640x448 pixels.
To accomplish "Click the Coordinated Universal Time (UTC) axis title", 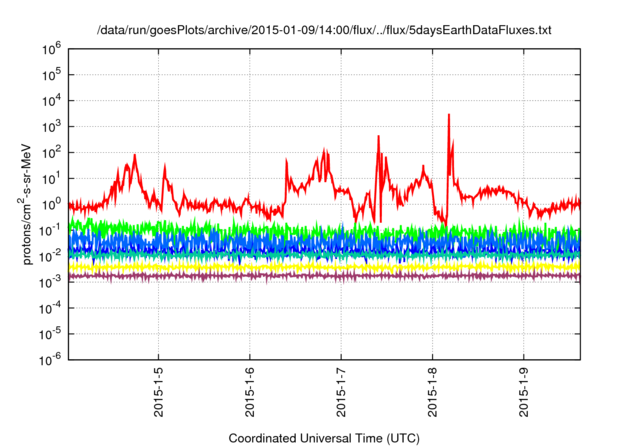I will tap(324, 439).
